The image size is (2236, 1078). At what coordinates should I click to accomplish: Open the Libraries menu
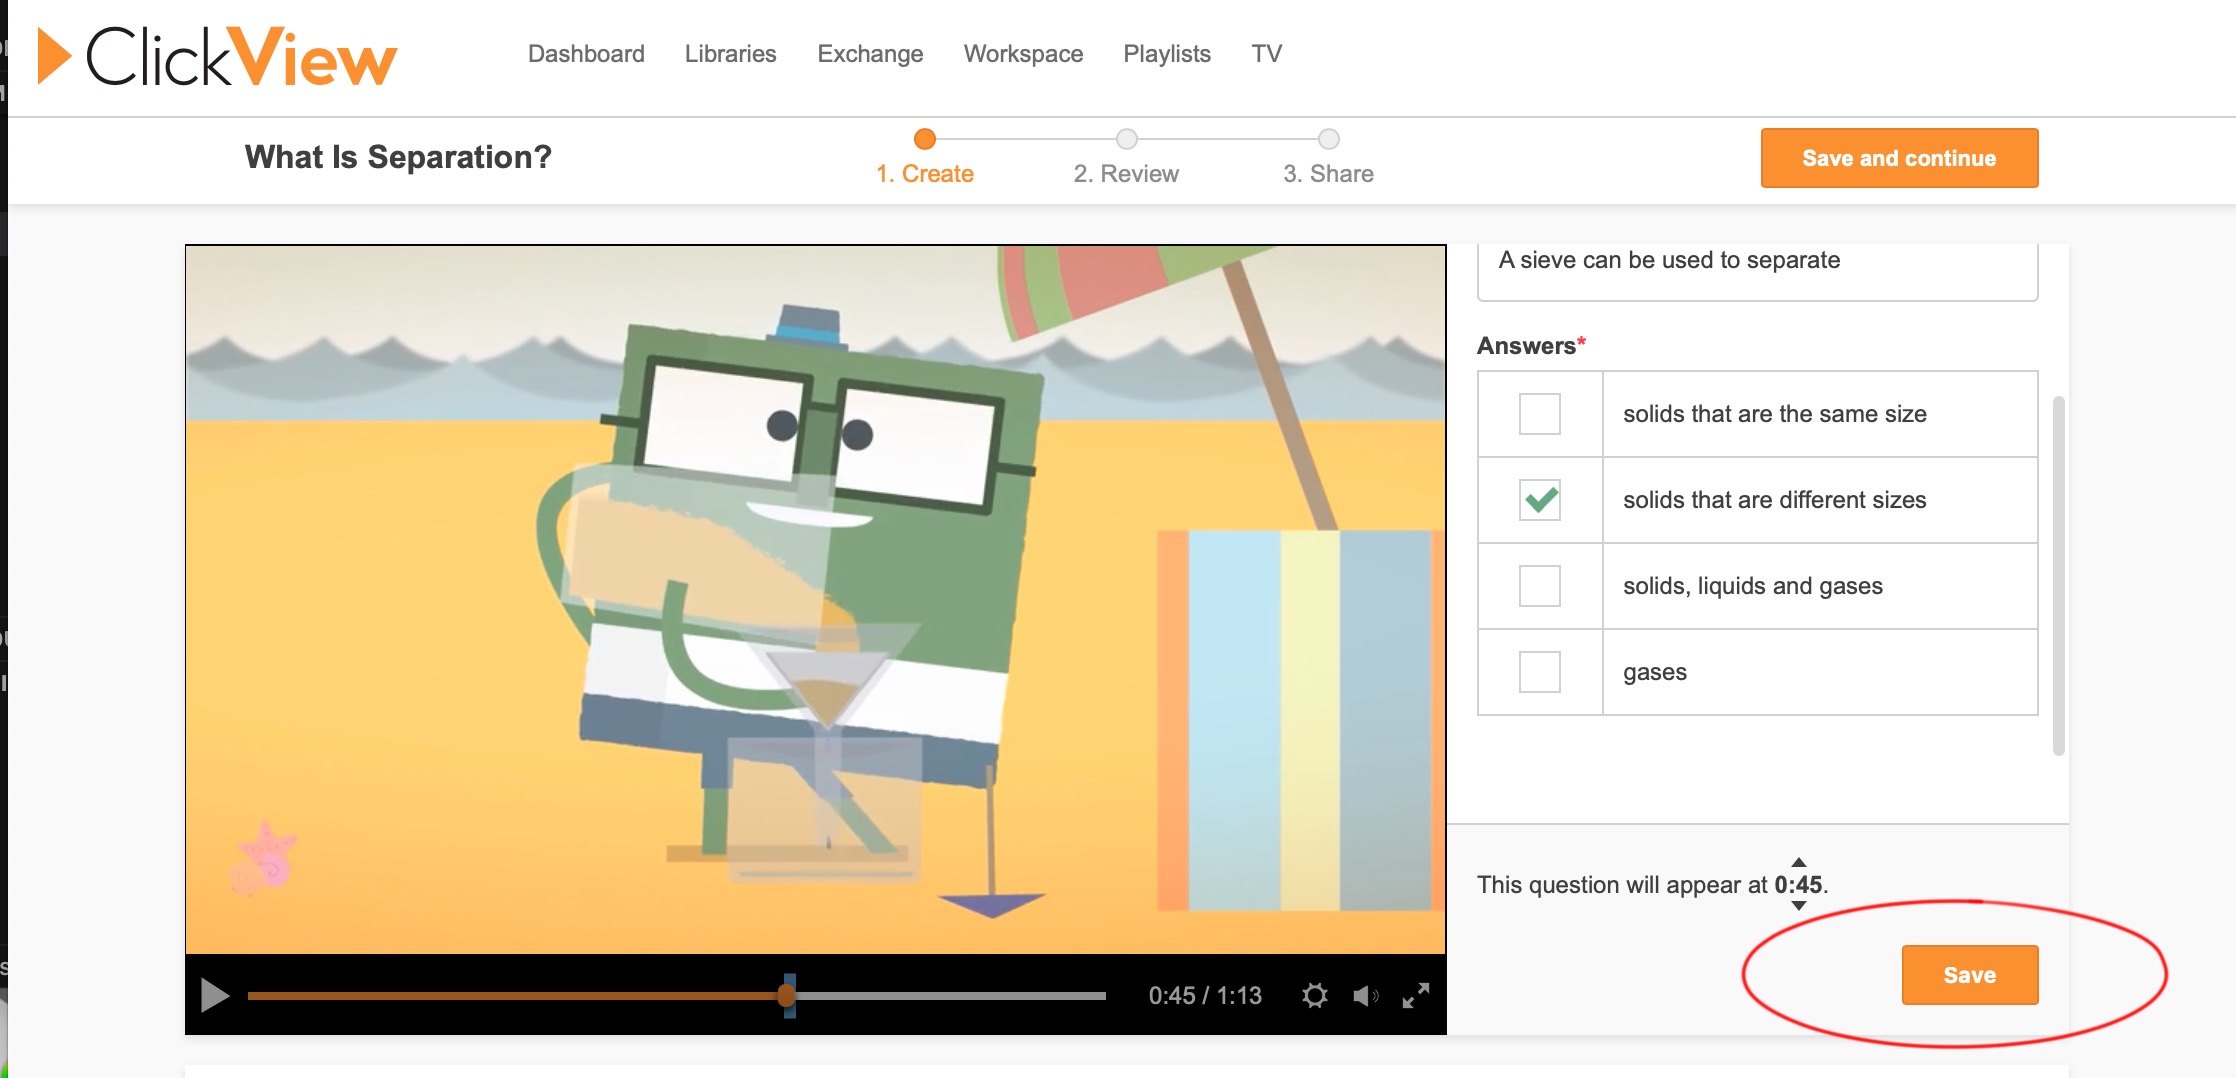[730, 54]
